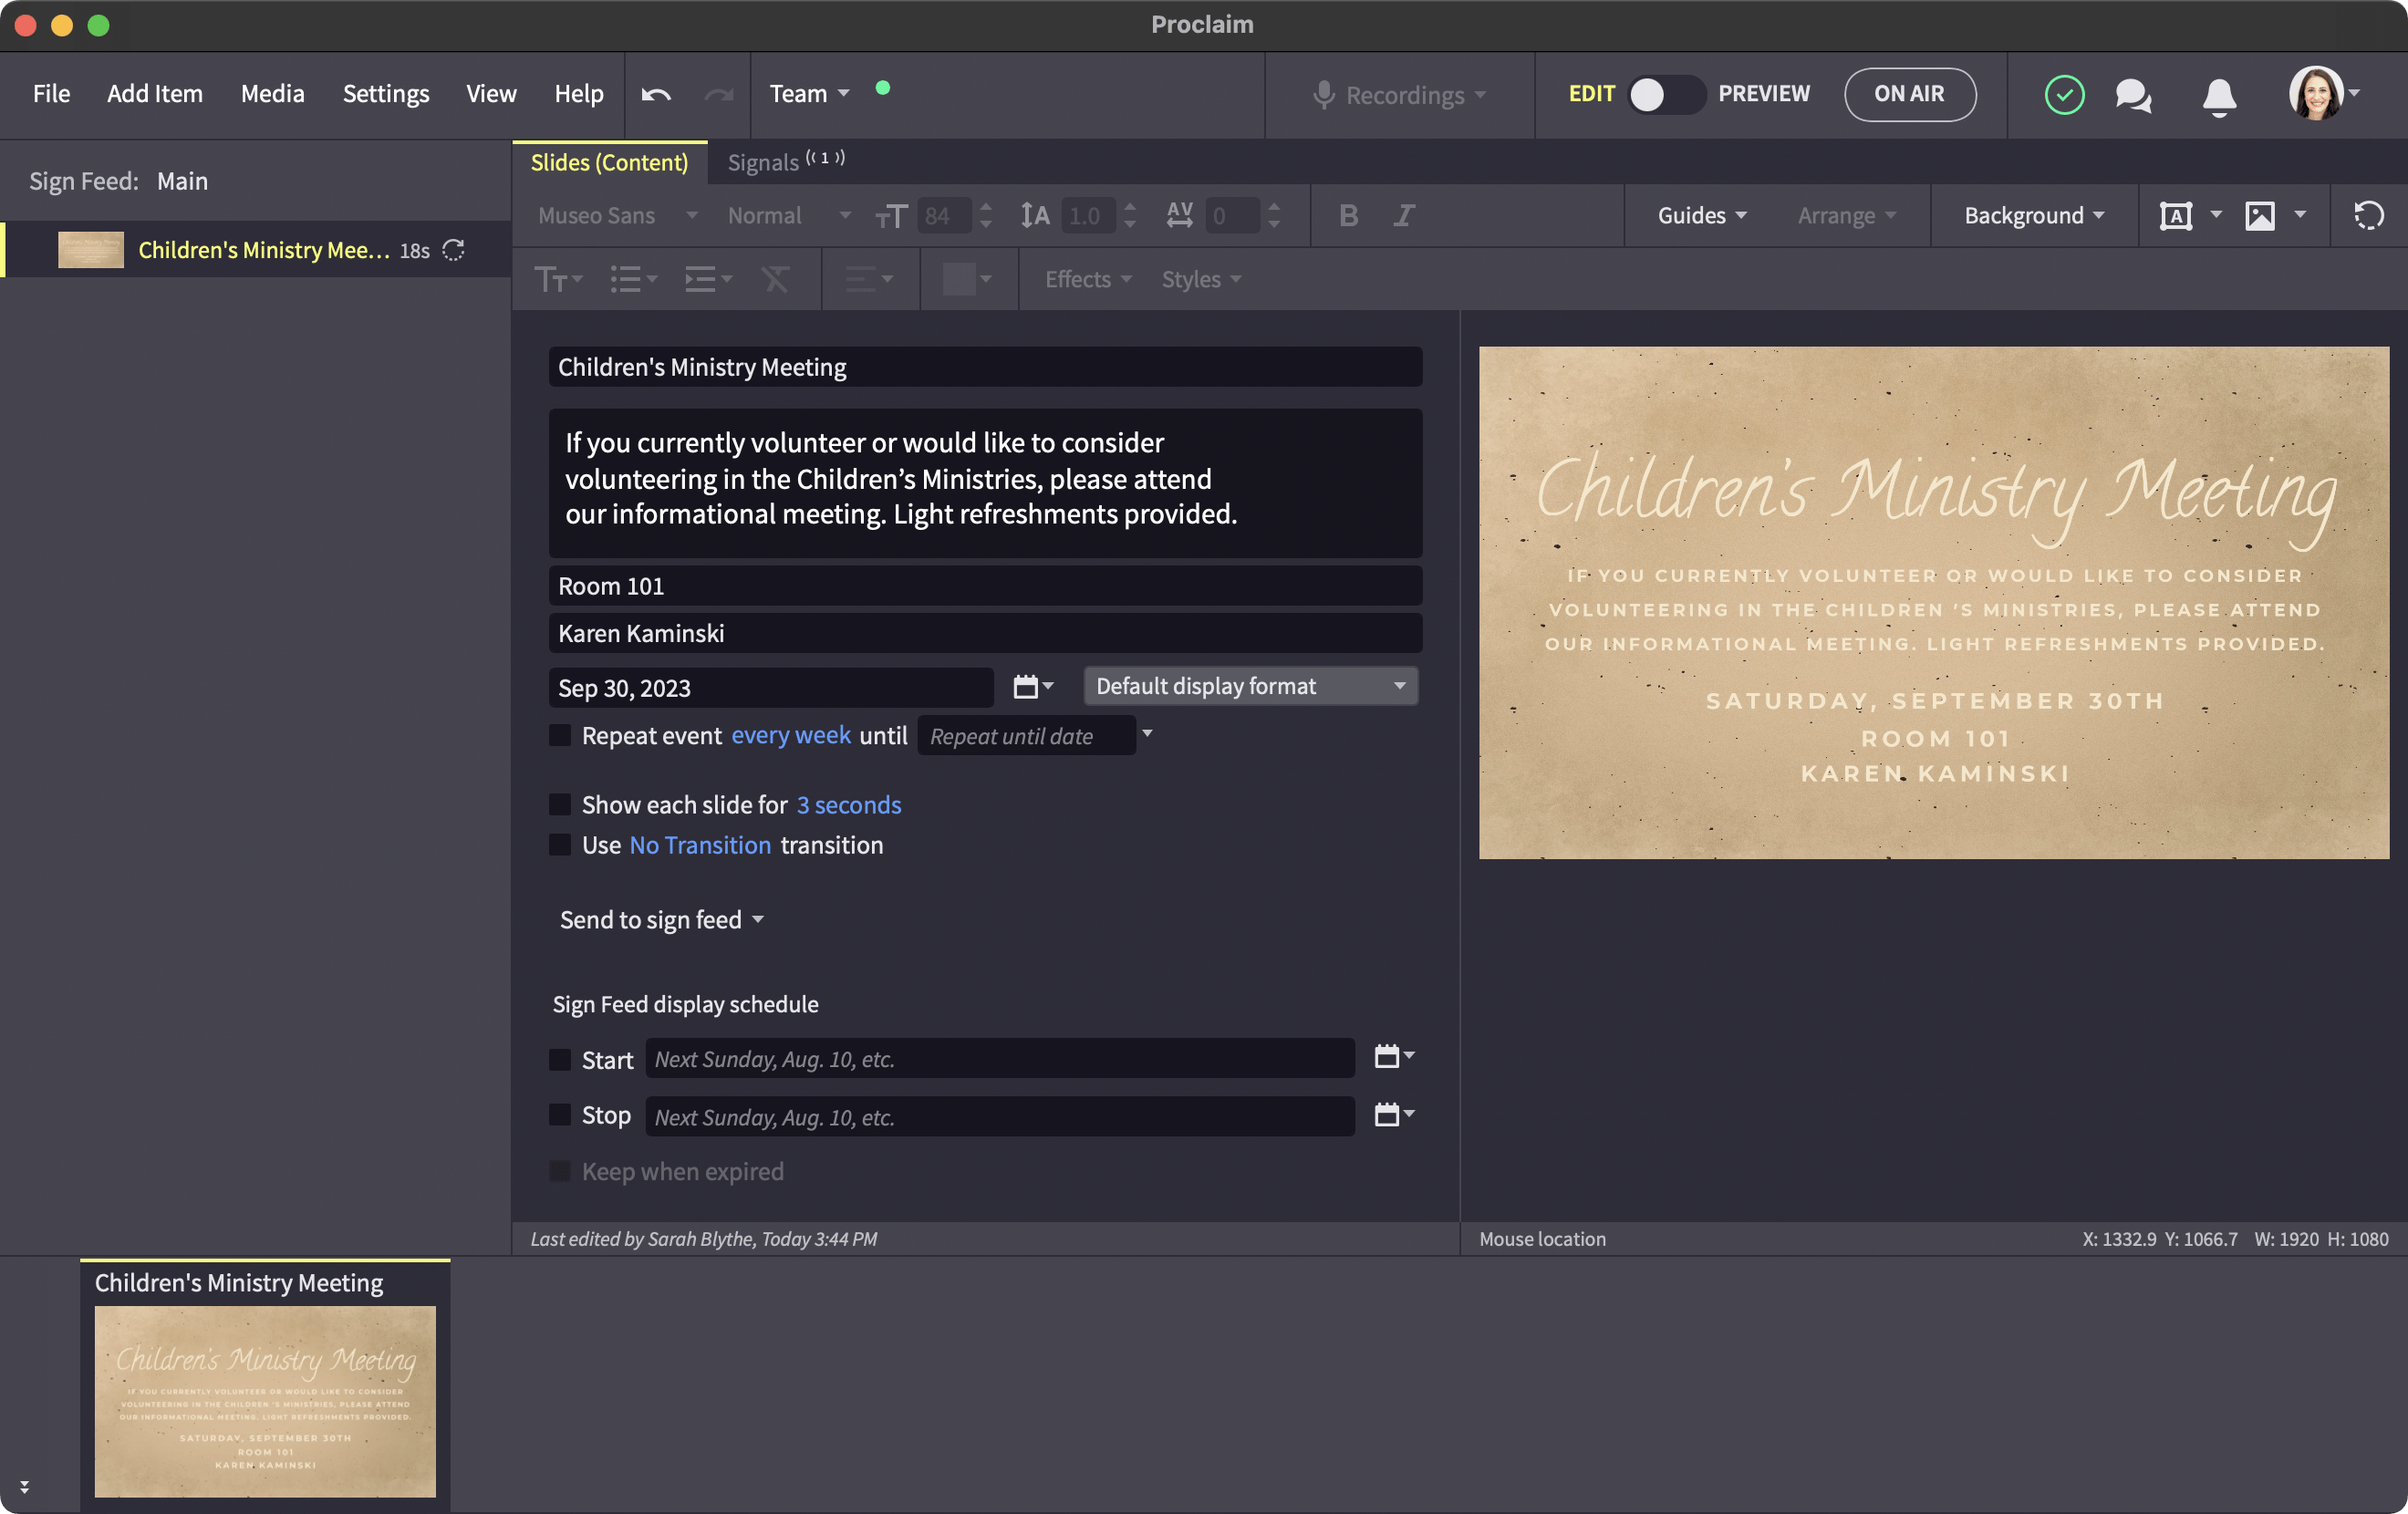The image size is (2408, 1514).
Task: Open the Add Item menu
Action: pos(155,94)
